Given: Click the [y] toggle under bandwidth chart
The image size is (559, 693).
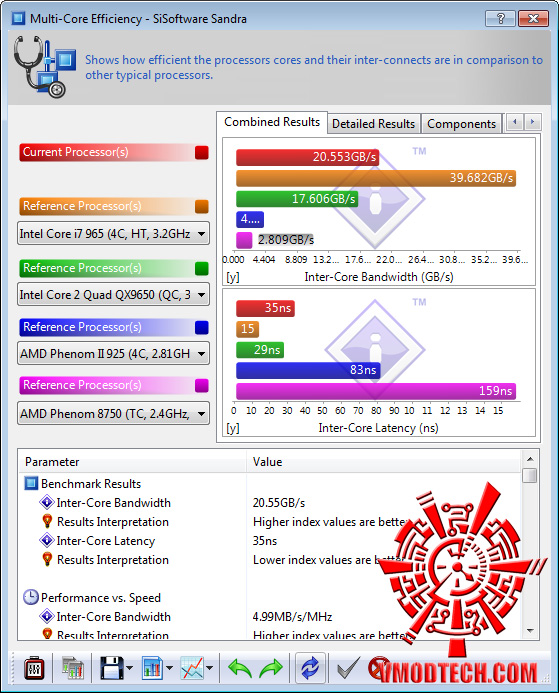Looking at the screenshot, I should point(233,278).
